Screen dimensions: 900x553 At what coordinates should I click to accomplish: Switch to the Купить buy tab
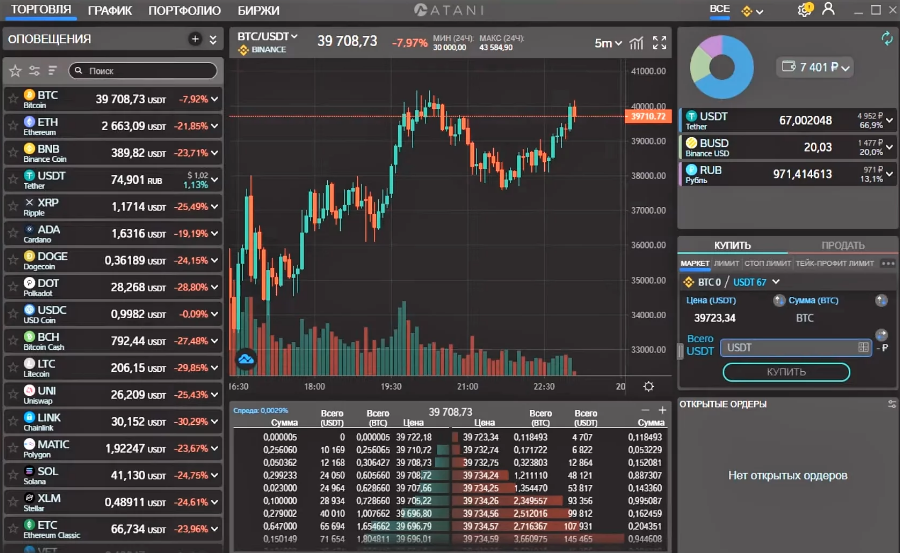pos(732,245)
